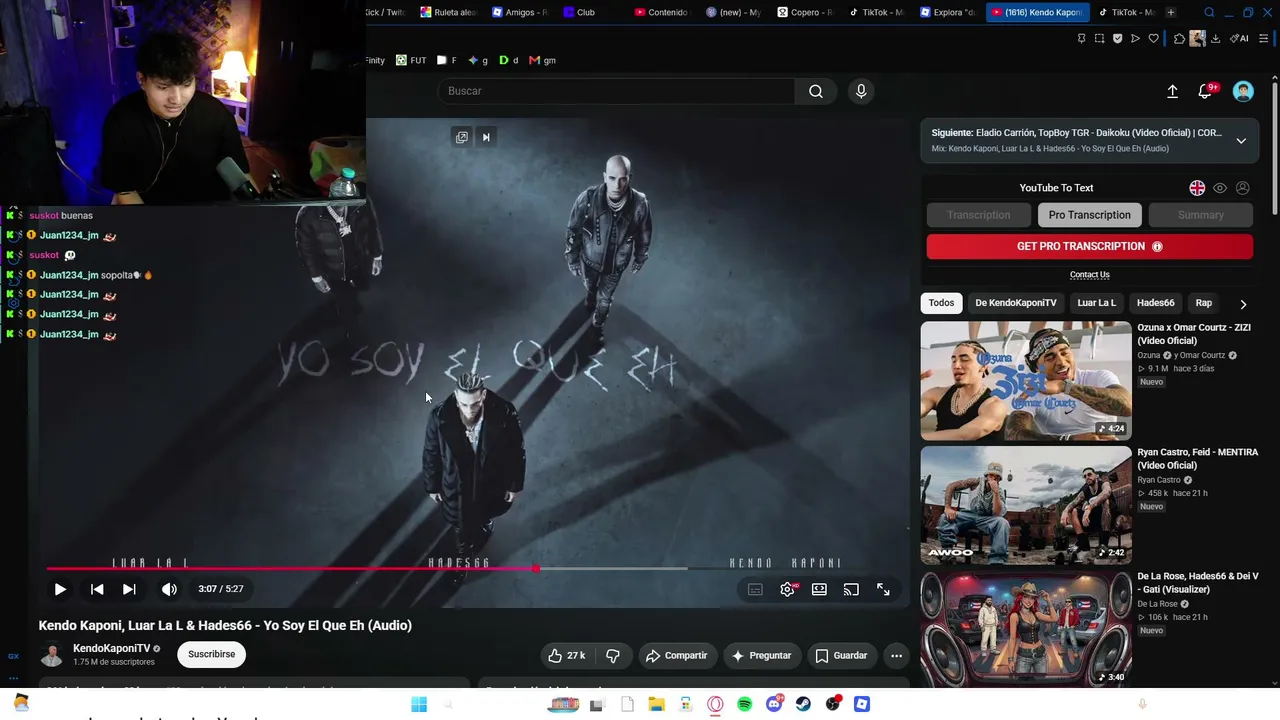
Task: Filter by Hades66 chip
Action: [1156, 303]
